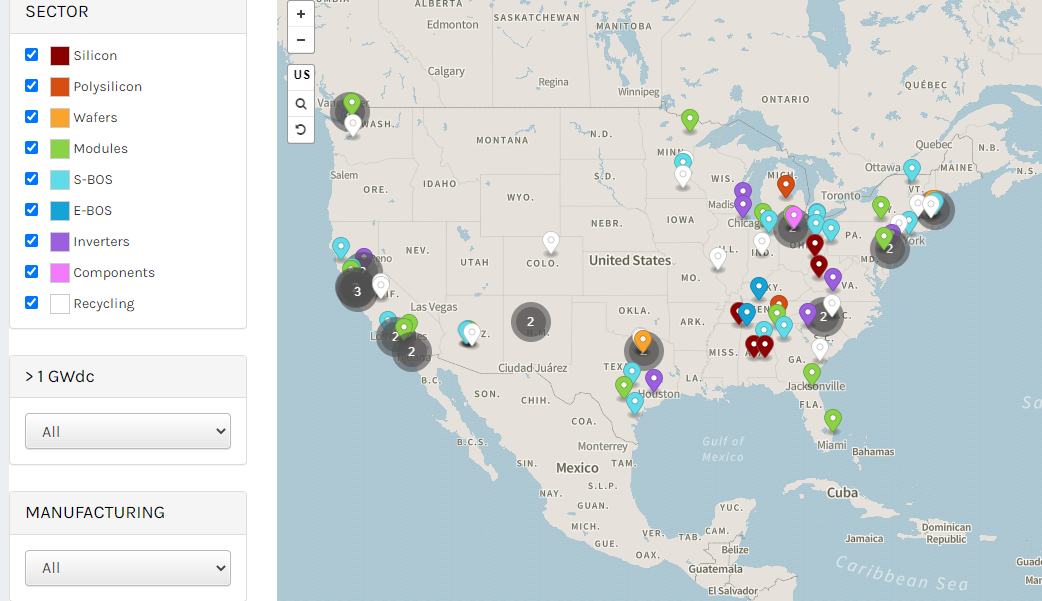Uncheck the E-BOS checkbox

pos(31,210)
